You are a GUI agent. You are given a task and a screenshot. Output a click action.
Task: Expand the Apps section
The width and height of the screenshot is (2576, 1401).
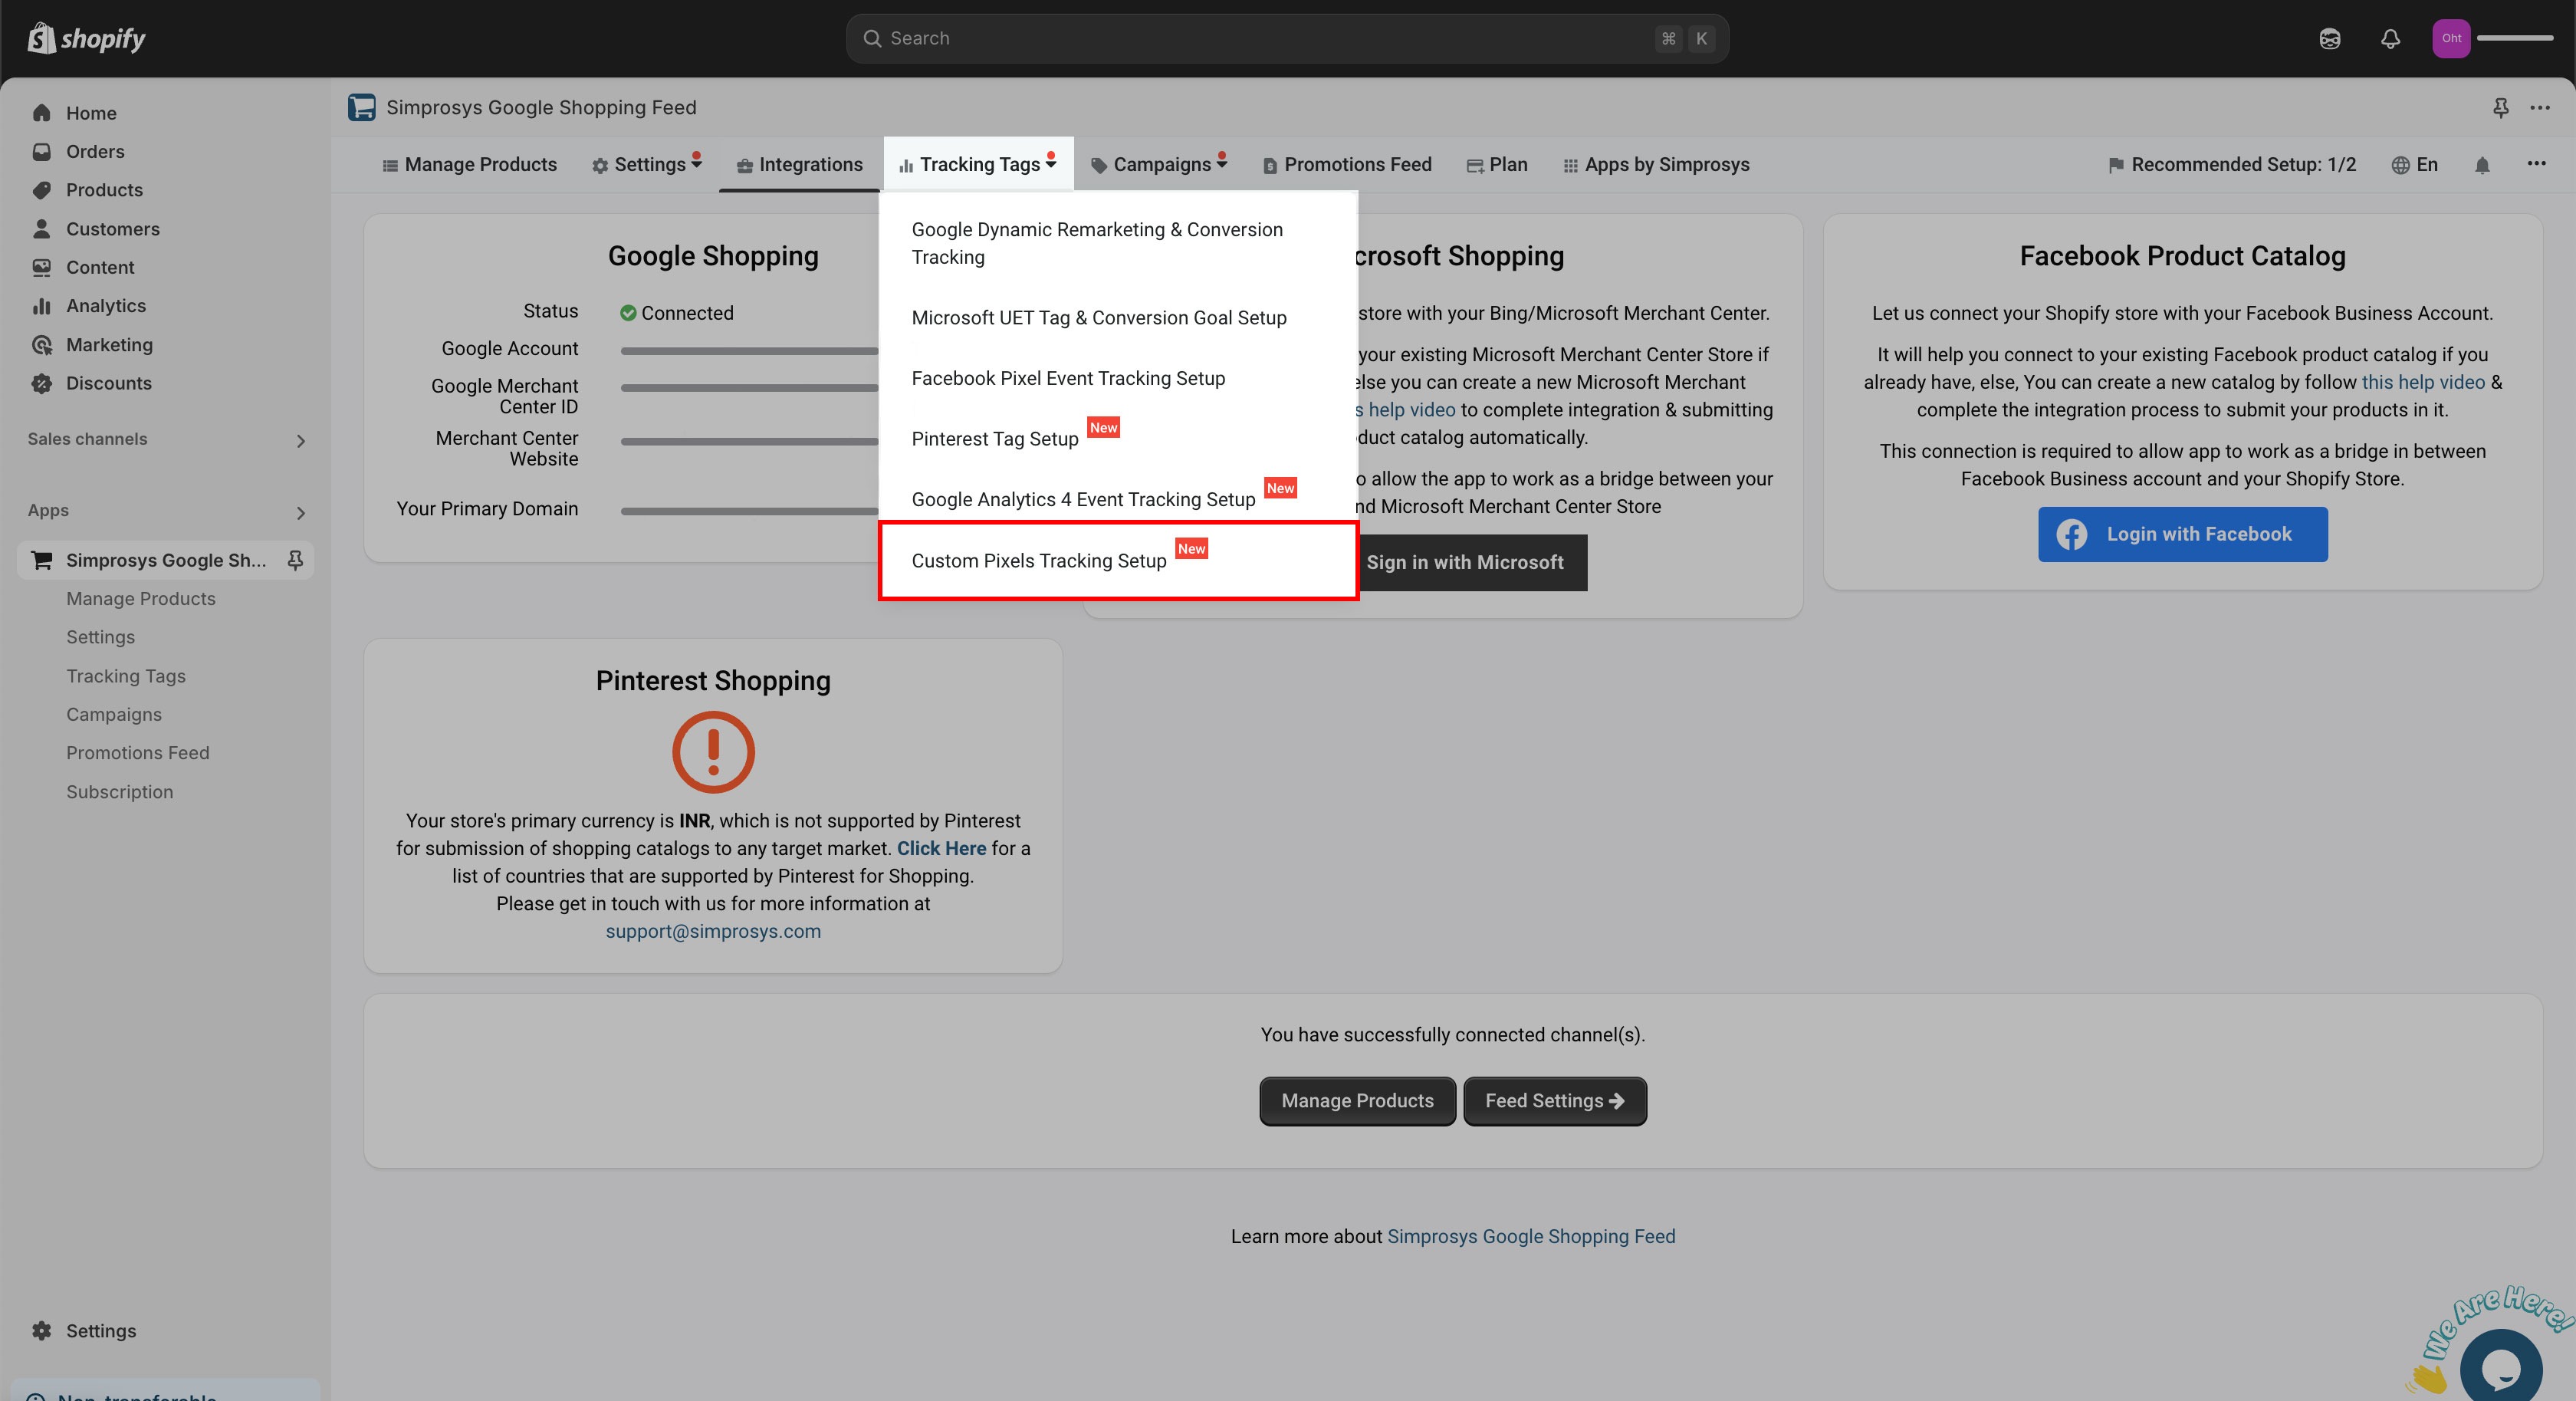coord(300,512)
